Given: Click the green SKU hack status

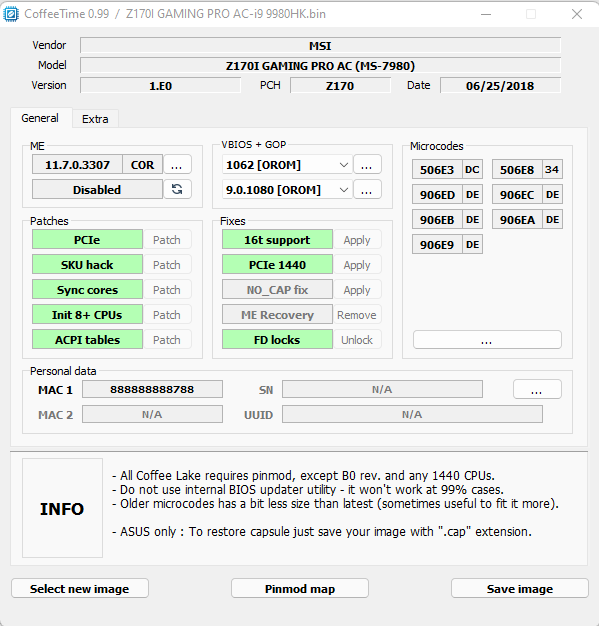Looking at the screenshot, I should [x=87, y=265].
